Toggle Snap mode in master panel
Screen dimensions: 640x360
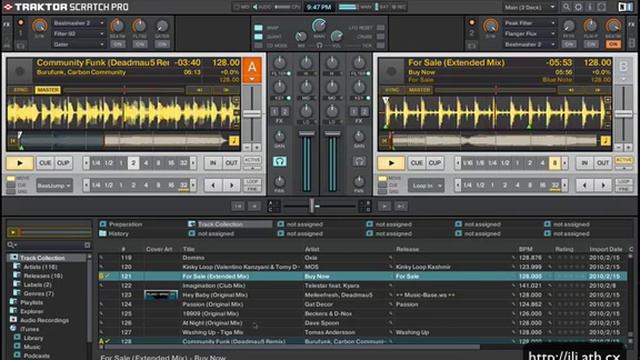(258, 28)
